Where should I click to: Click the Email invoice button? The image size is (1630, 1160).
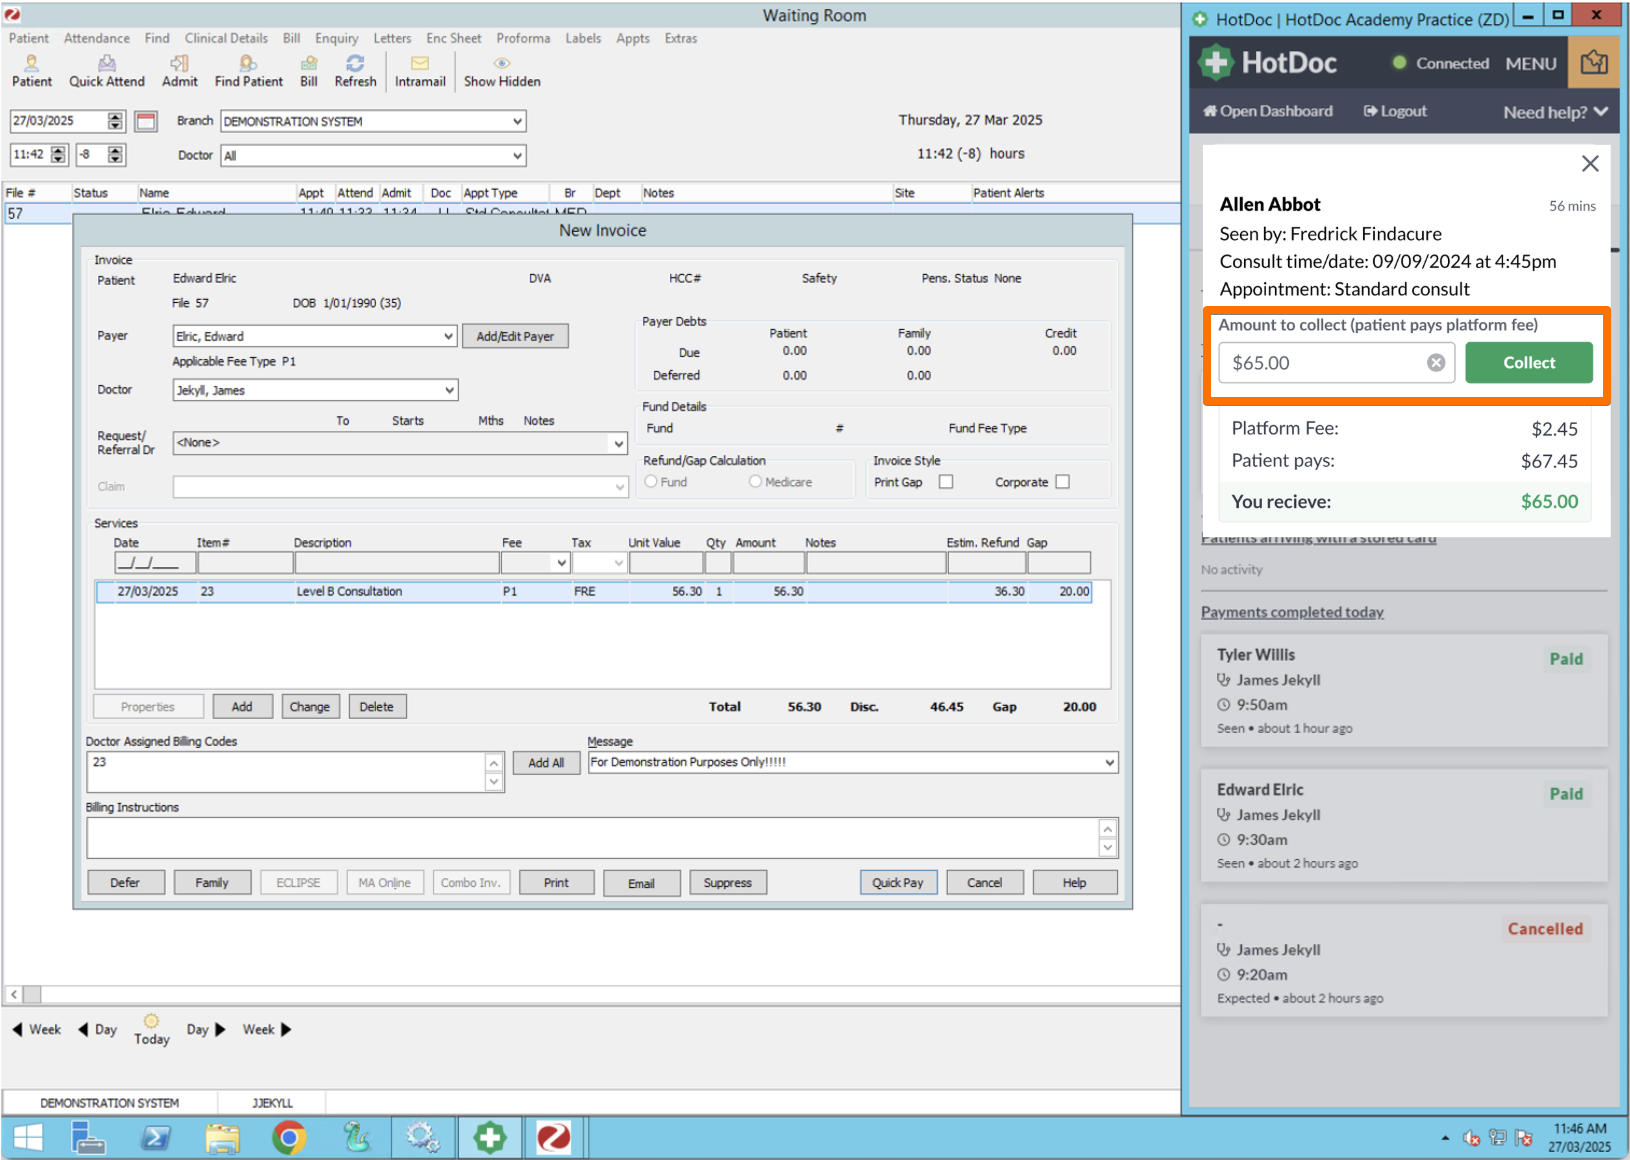click(642, 883)
